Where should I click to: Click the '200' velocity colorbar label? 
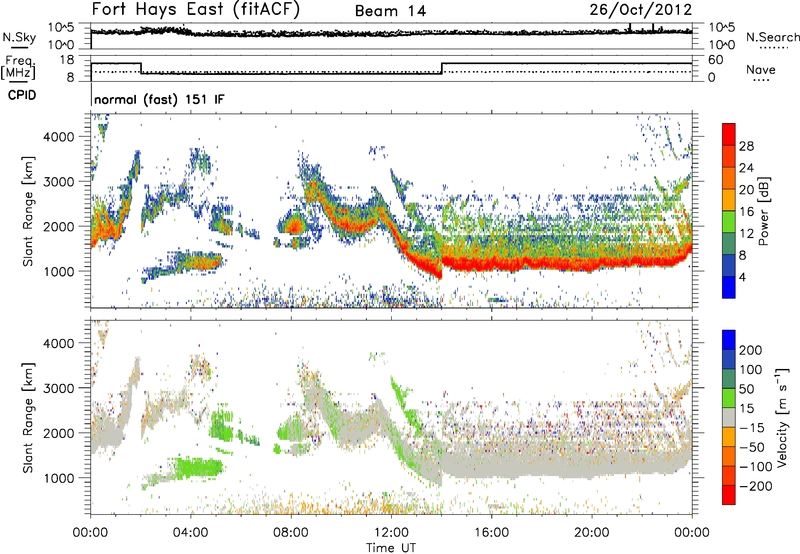point(751,350)
